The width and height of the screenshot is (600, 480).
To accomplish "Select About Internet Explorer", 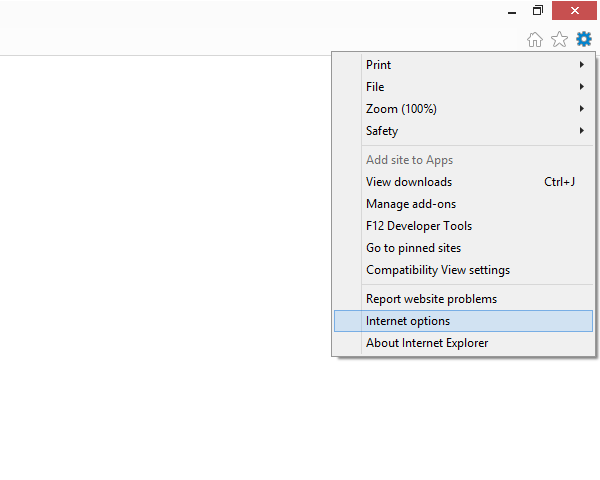I will 427,343.
